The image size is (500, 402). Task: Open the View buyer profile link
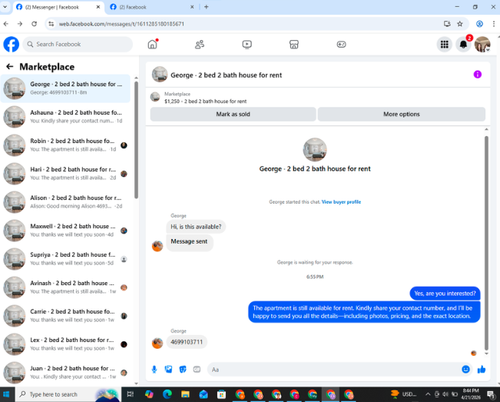341,202
